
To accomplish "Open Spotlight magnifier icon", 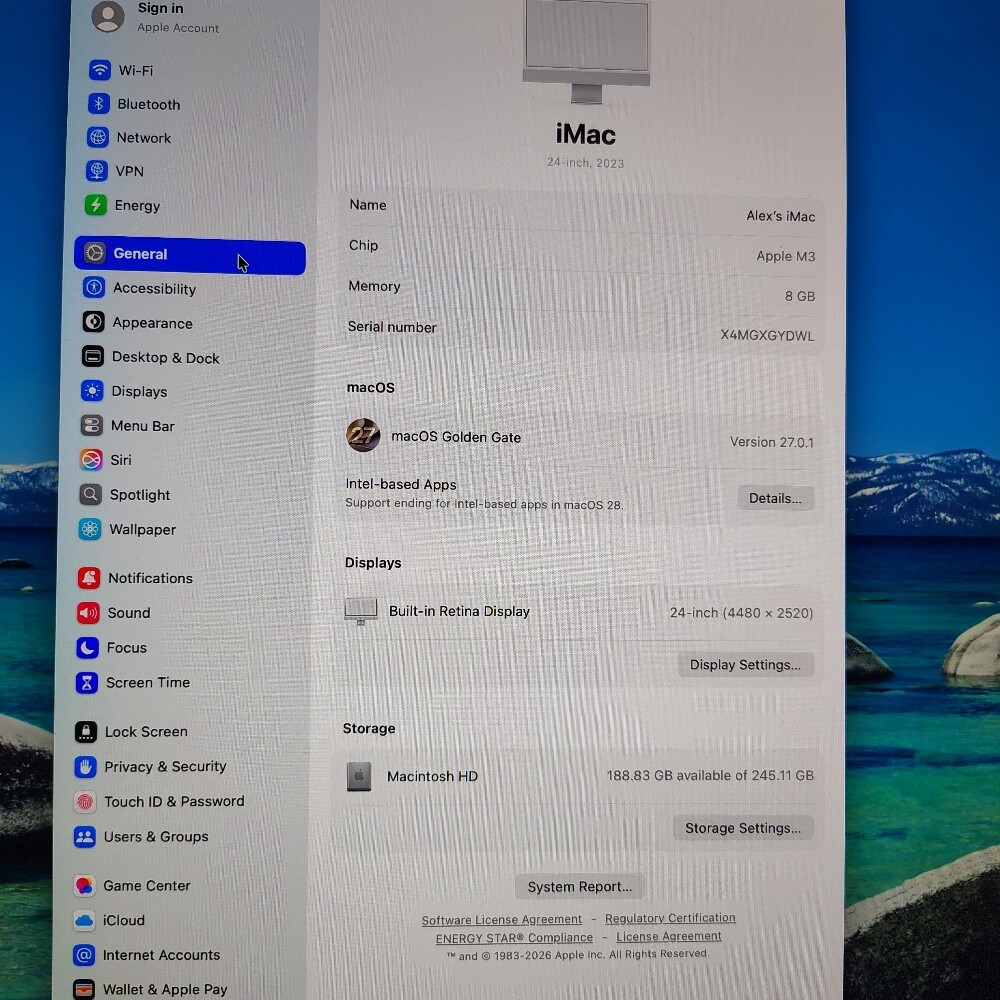I will point(90,494).
